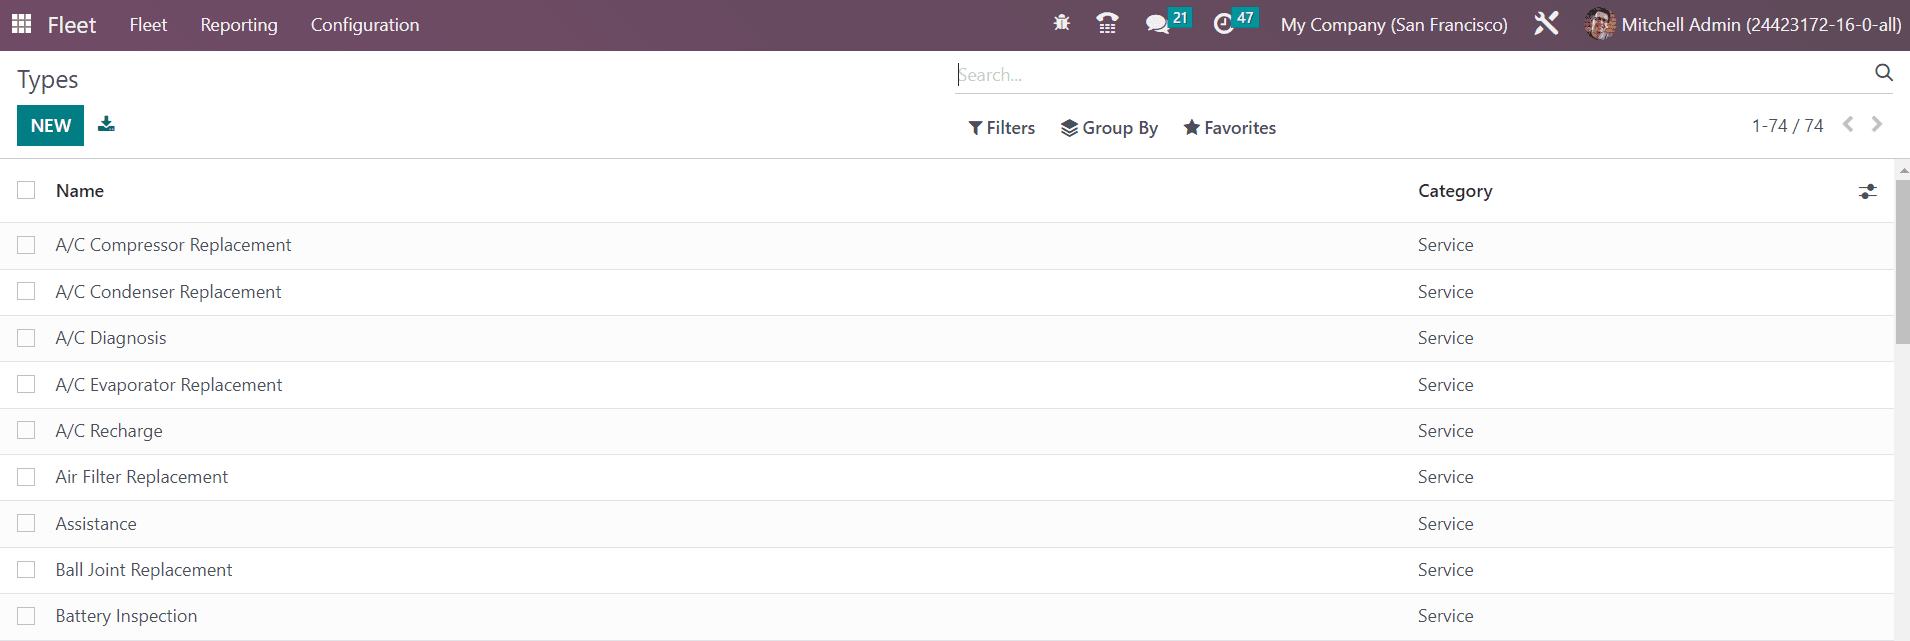Open optional columns settings icon
This screenshot has width=1910, height=641.
[x=1867, y=191]
